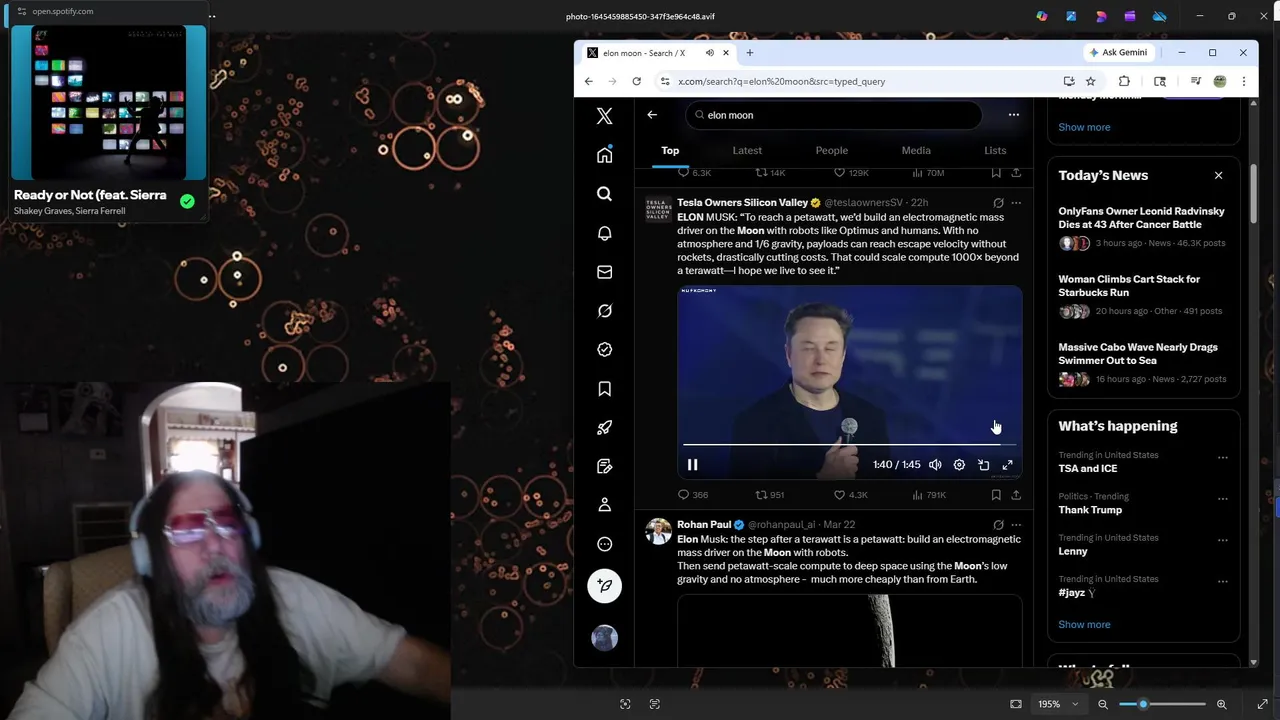This screenshot has height=720, width=1280.
Task: Open Chrome extensions puzzle icon
Action: pyautogui.click(x=1124, y=82)
